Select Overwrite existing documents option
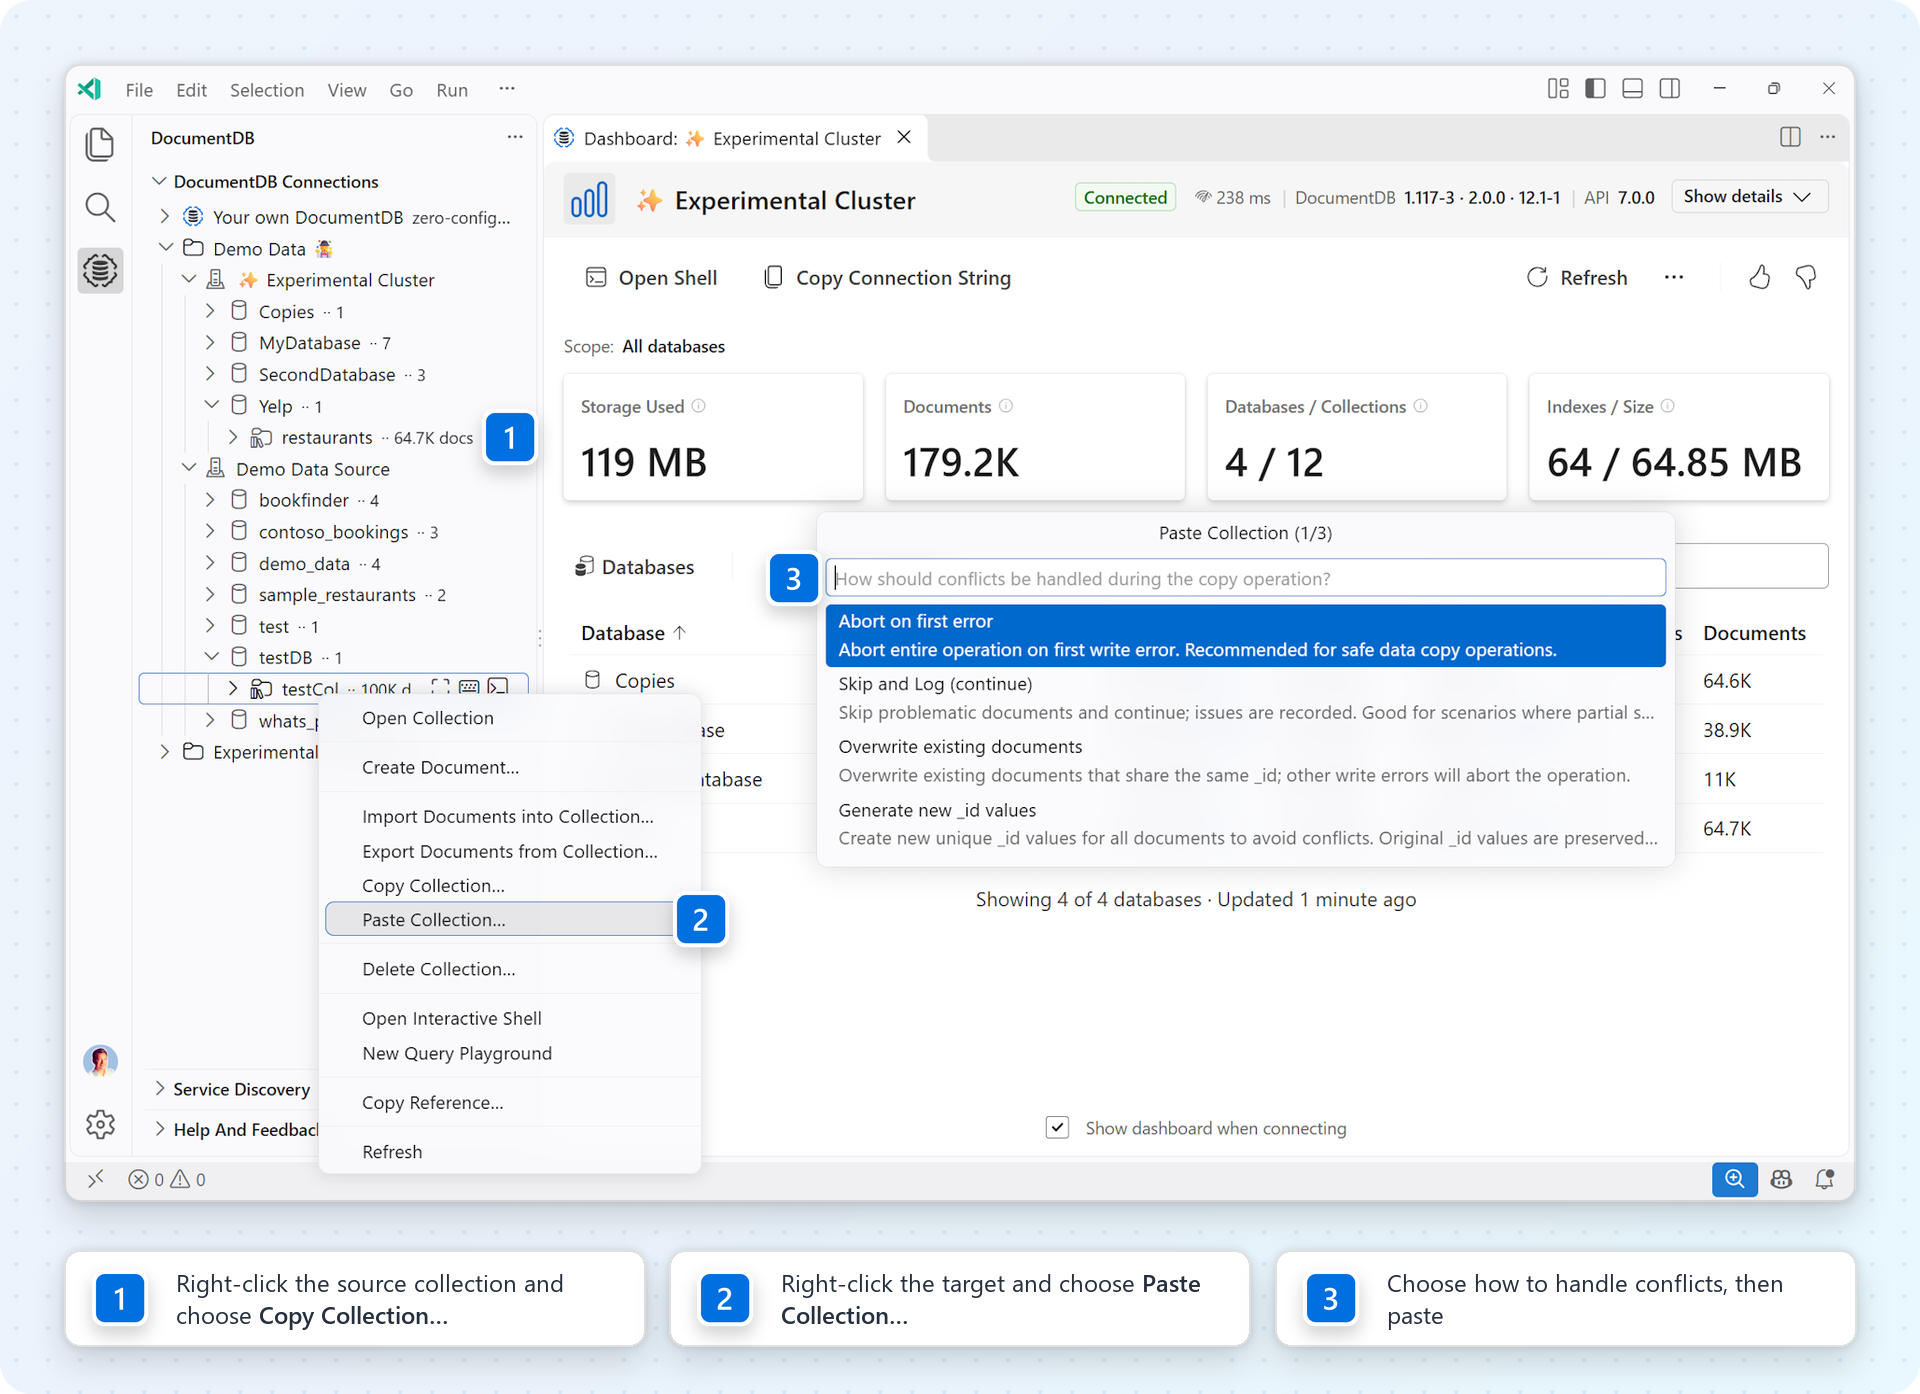 point(1245,761)
